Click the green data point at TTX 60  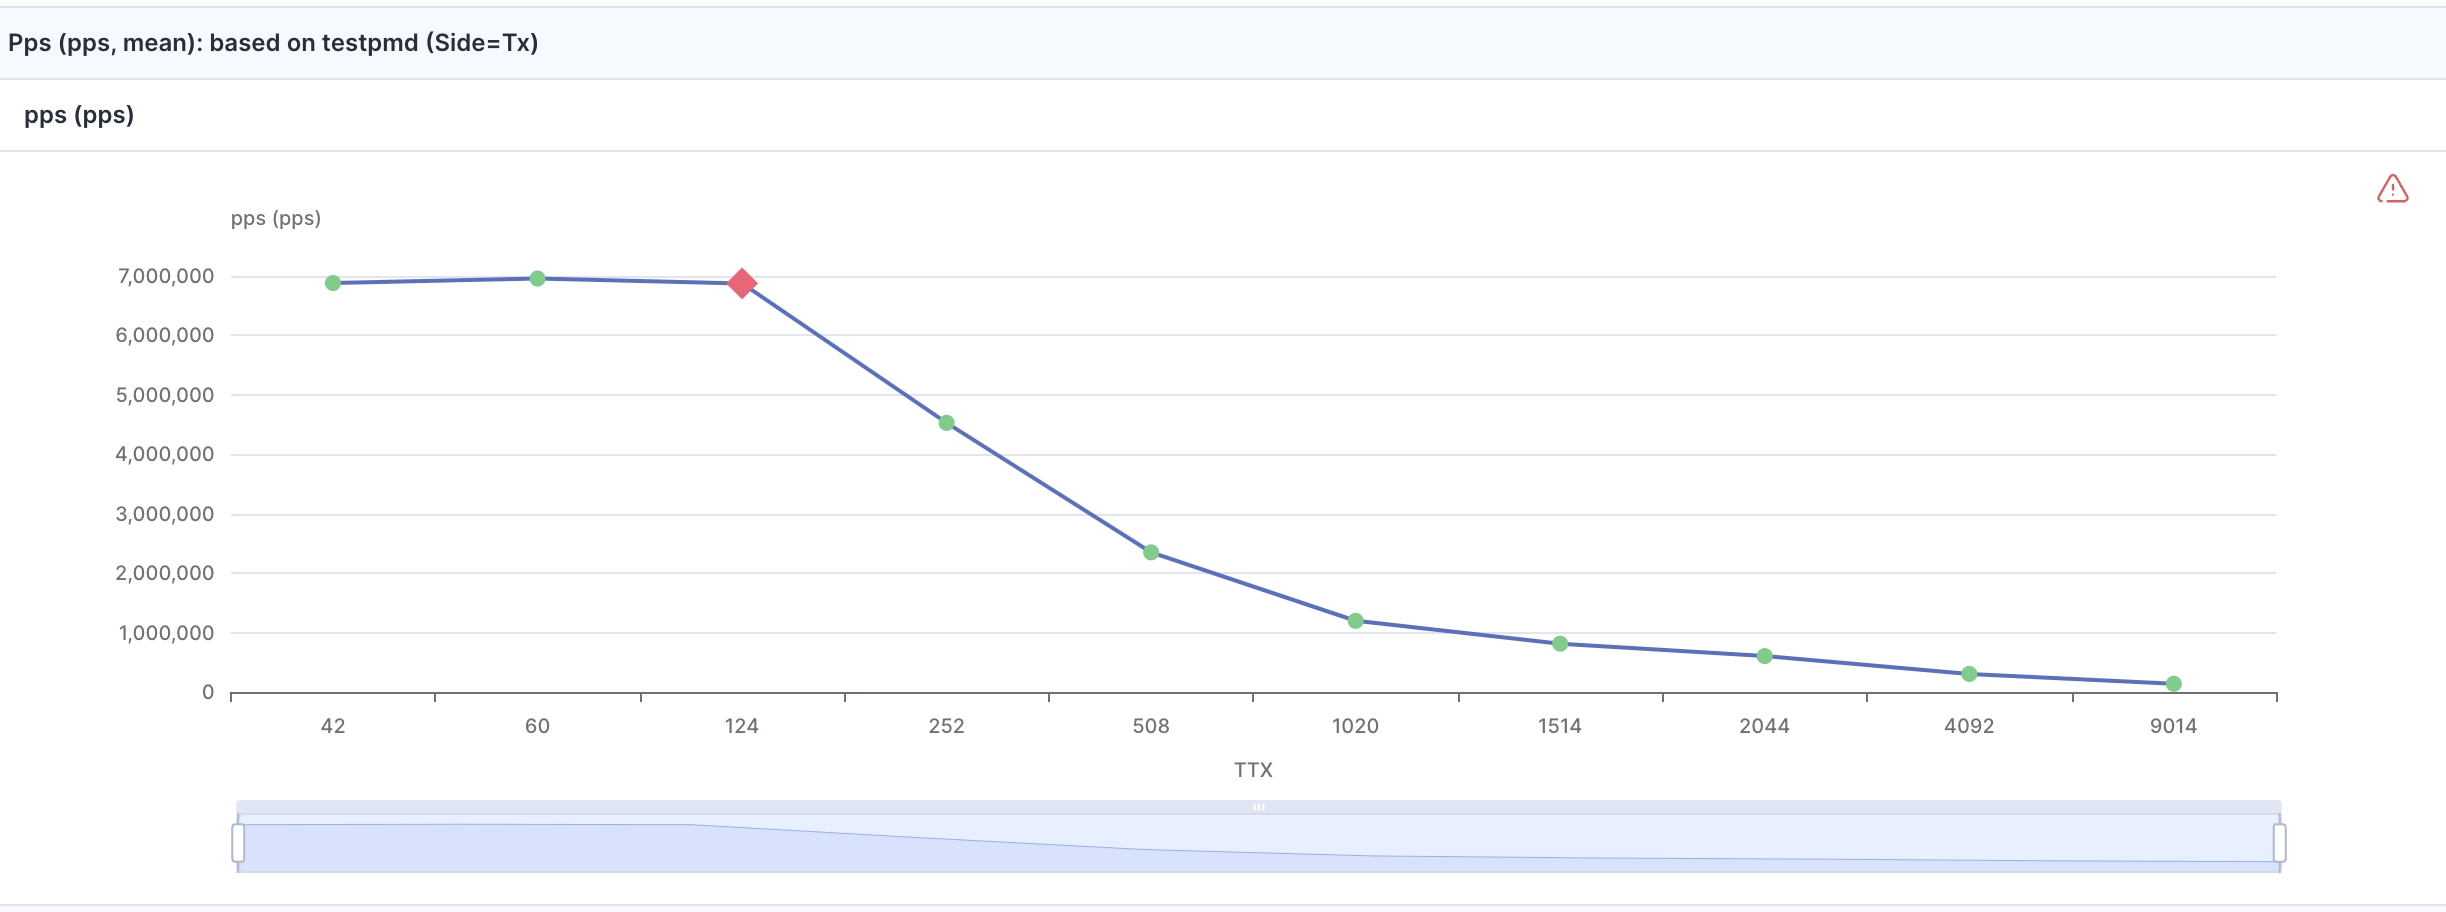[537, 278]
